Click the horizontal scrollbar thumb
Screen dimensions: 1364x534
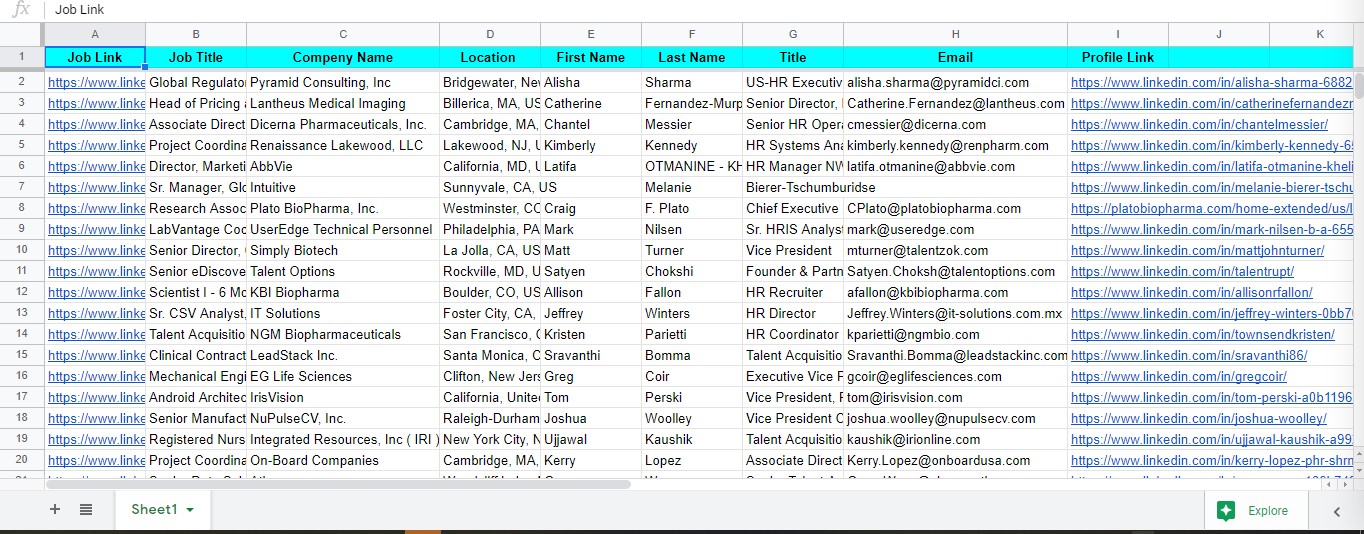point(340,484)
